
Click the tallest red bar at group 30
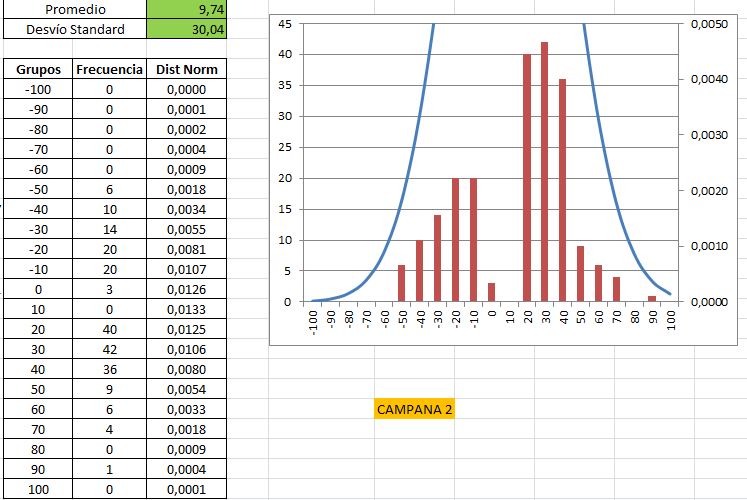pyautogui.click(x=545, y=170)
